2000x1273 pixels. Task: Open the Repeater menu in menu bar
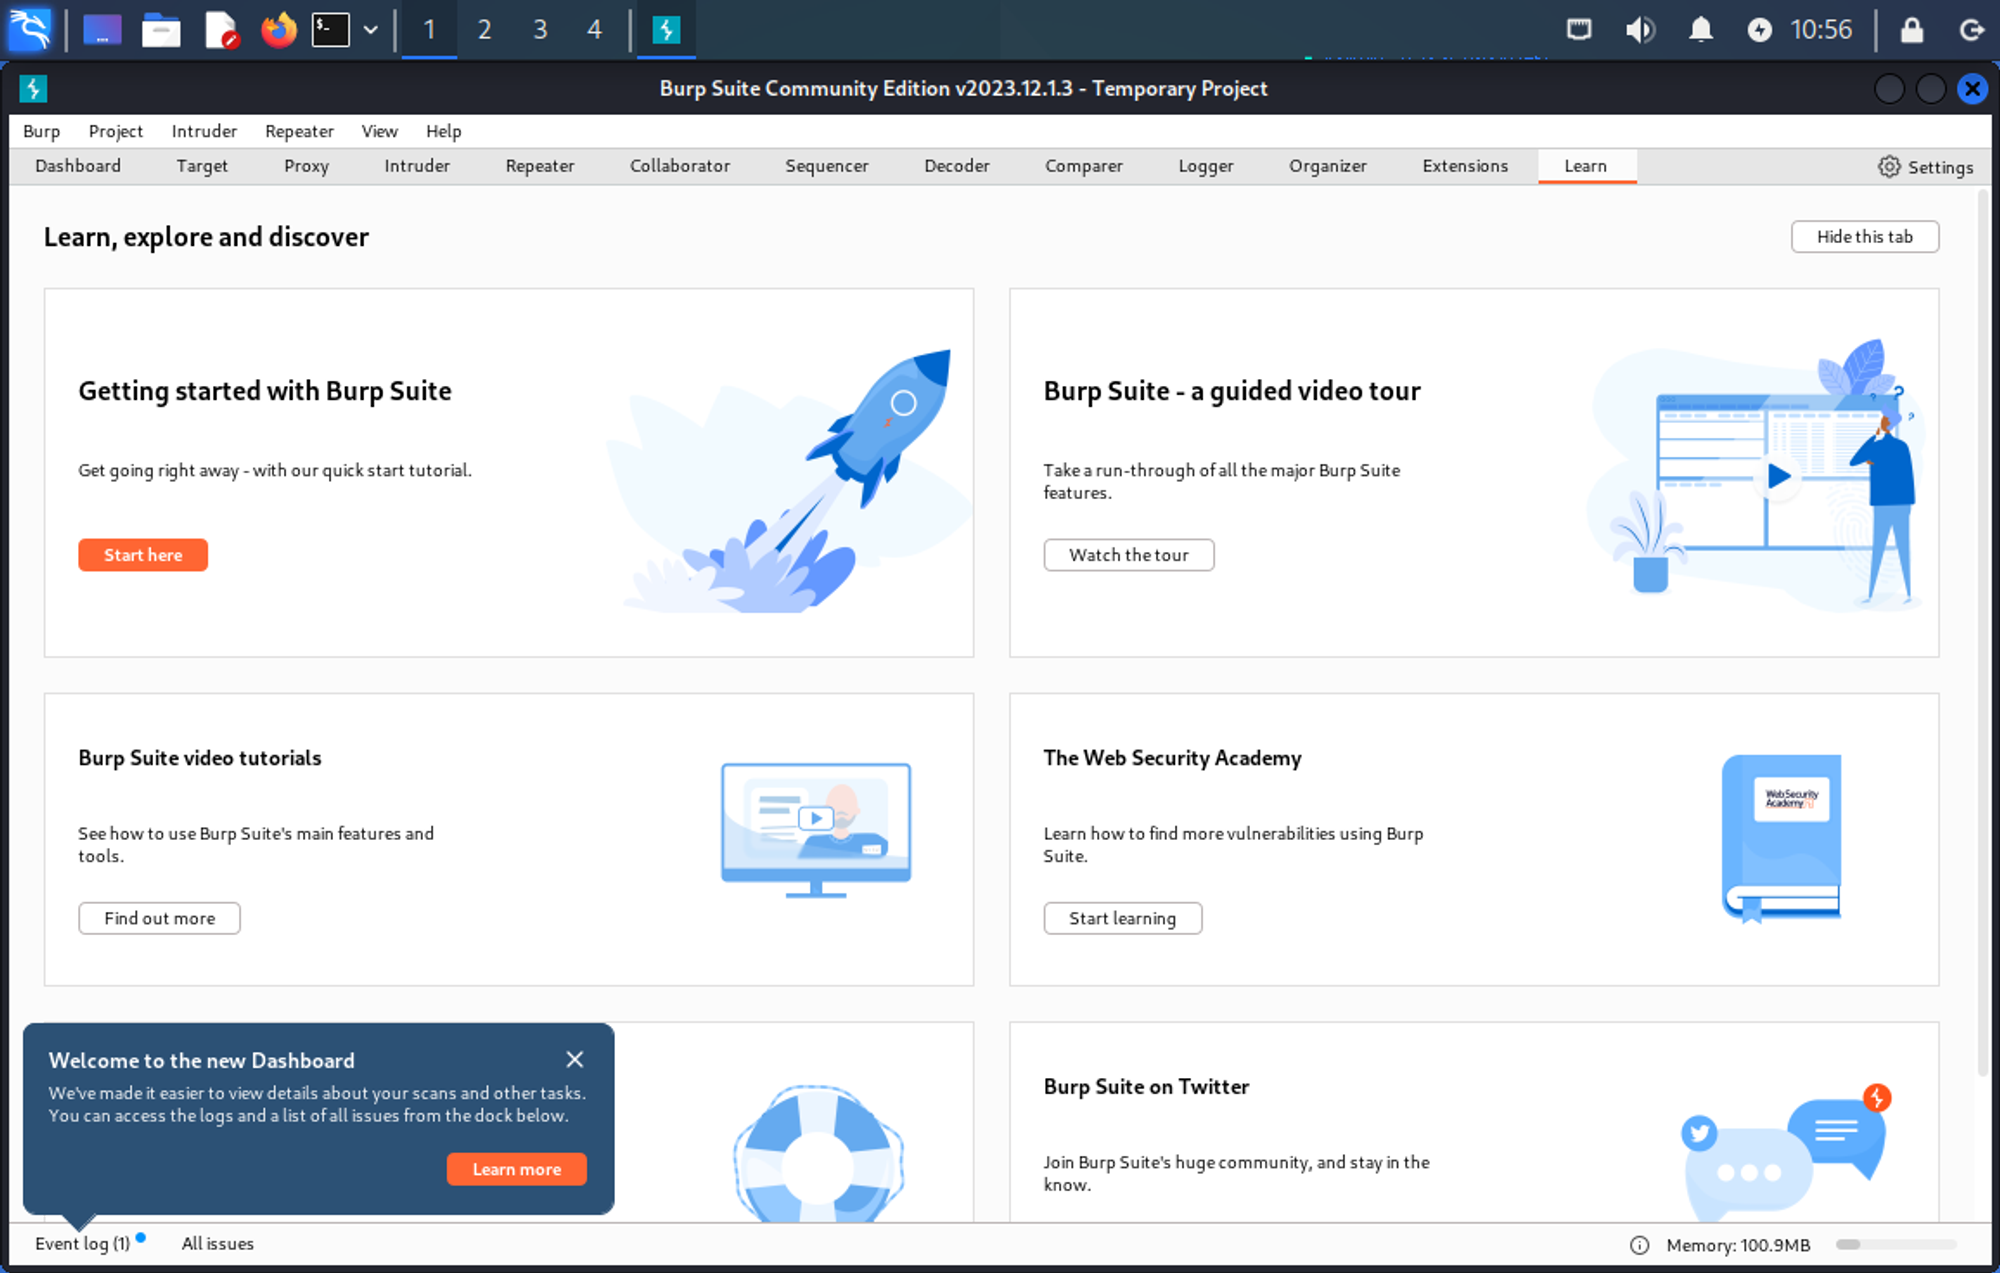coord(299,132)
